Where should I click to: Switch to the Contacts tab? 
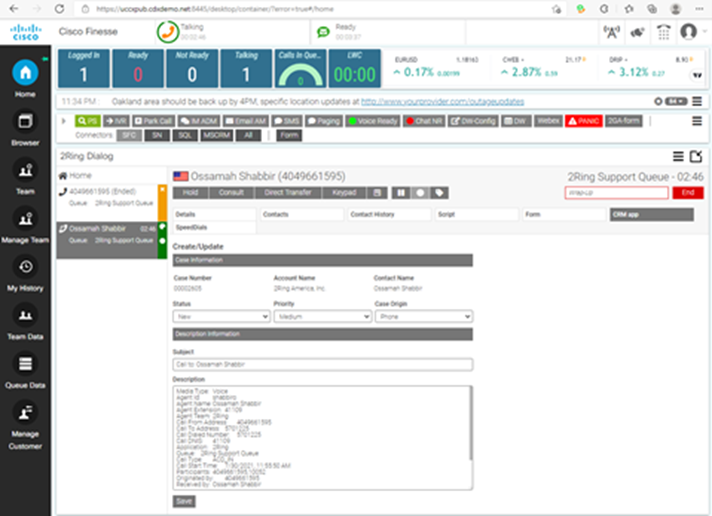(x=302, y=214)
